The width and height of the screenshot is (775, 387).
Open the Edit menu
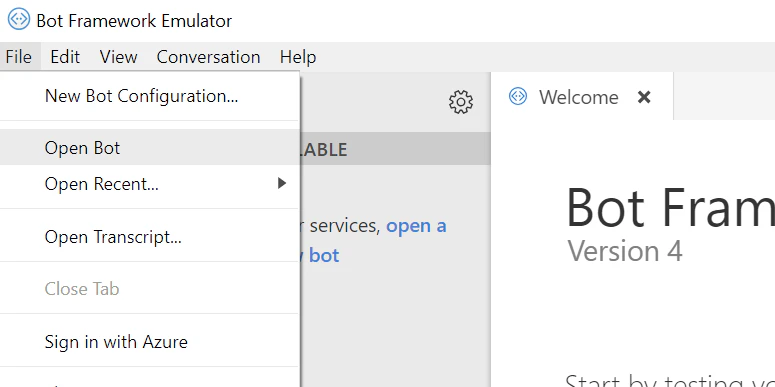pyautogui.click(x=65, y=57)
